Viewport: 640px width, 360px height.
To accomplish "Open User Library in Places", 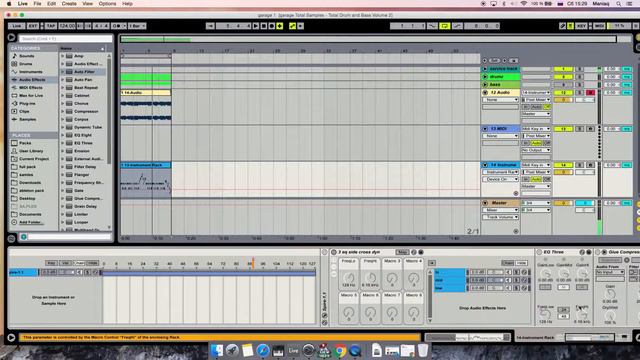I will [31, 151].
